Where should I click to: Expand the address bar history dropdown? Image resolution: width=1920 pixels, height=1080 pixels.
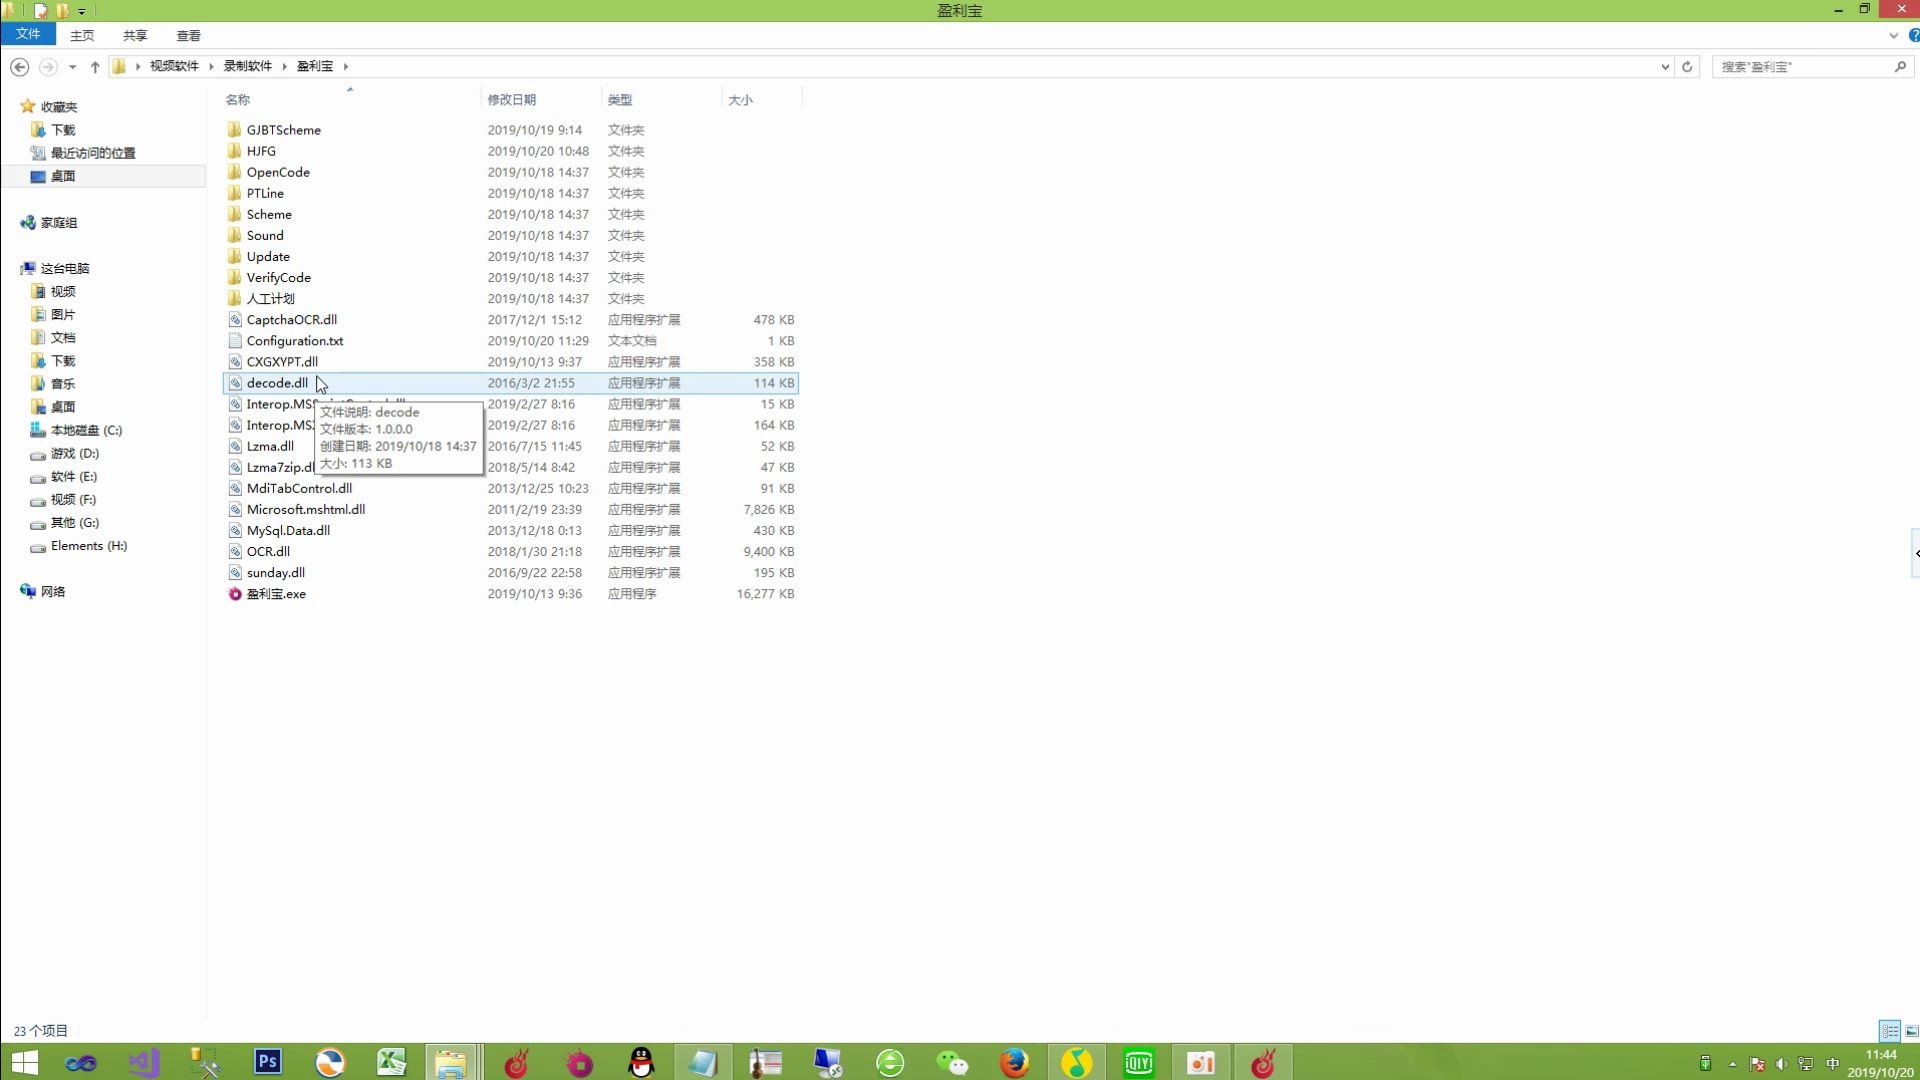pyautogui.click(x=1665, y=67)
